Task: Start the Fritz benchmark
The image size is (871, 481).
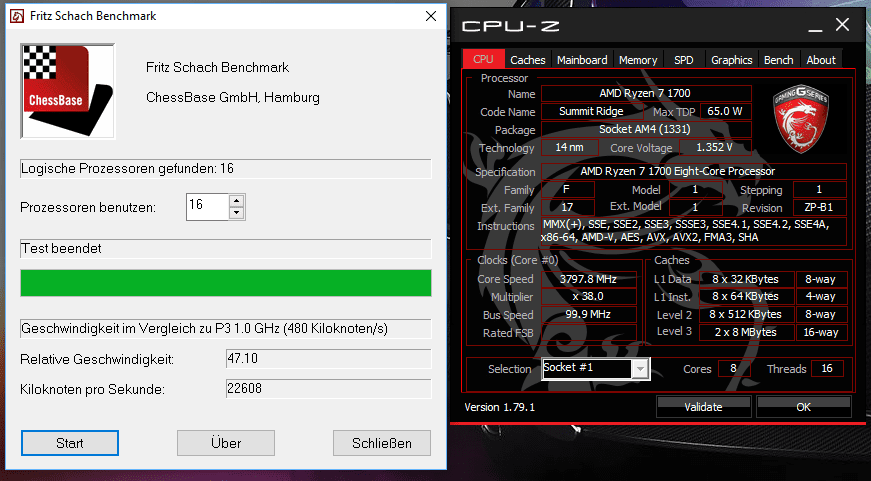Action: 70,443
